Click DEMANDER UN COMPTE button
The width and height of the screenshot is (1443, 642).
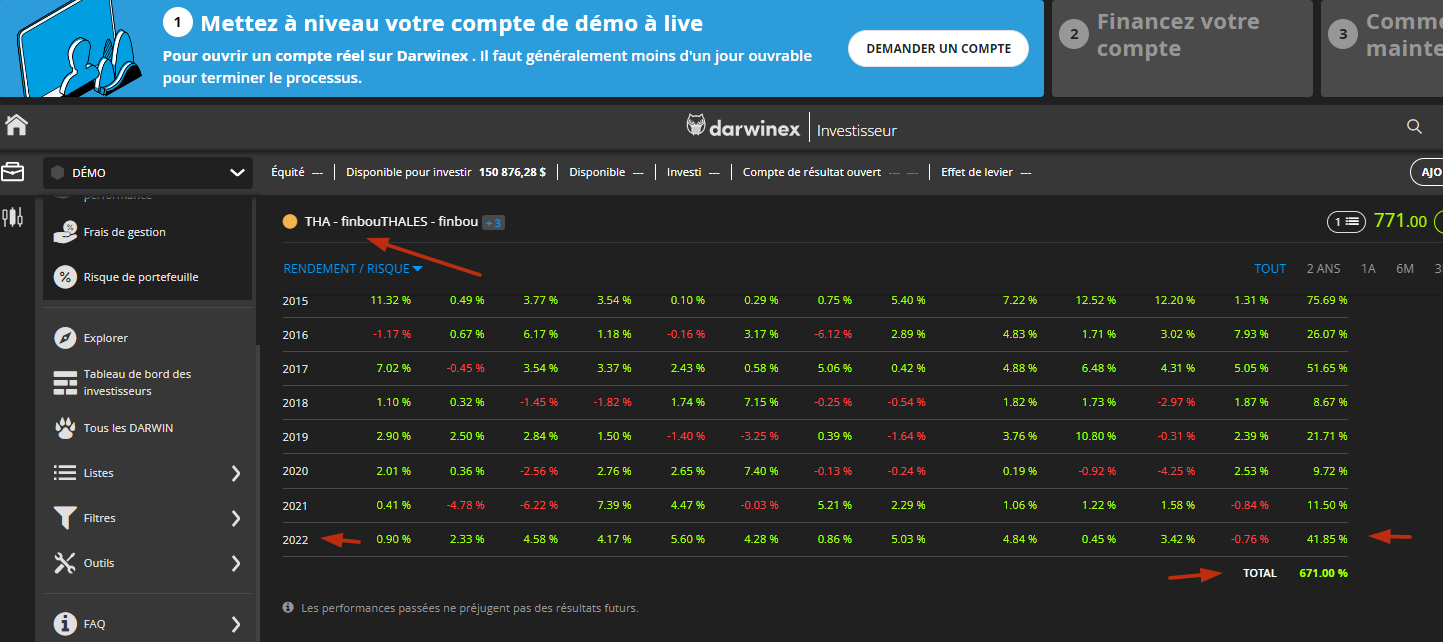938,48
